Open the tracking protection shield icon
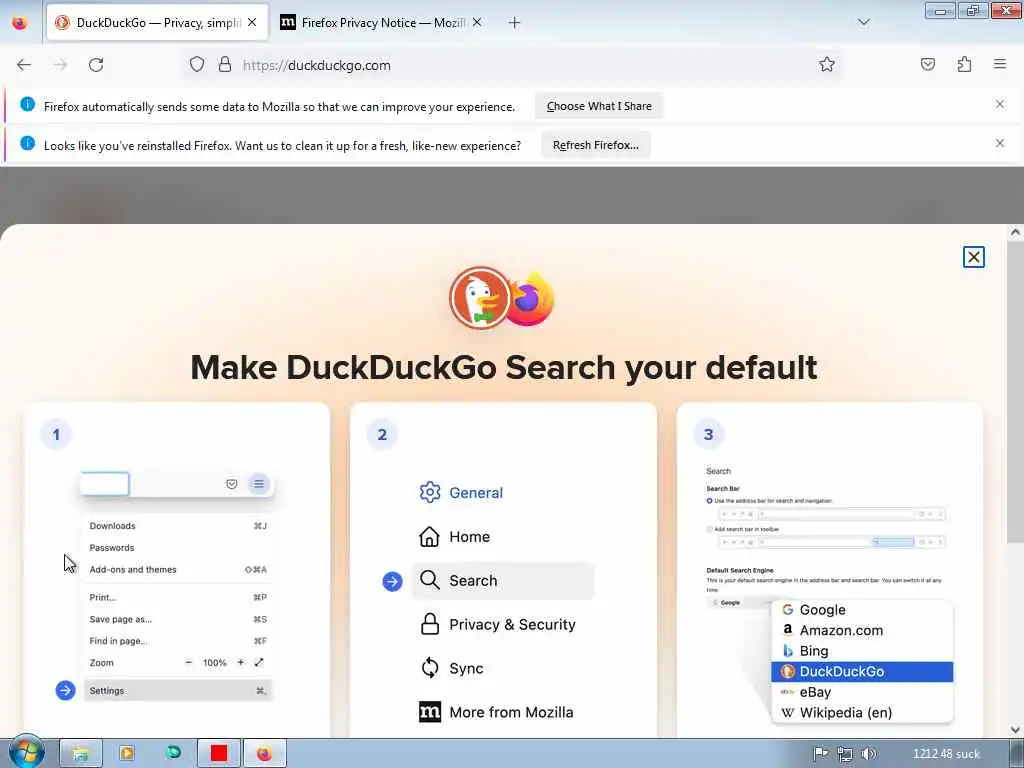The image size is (1024, 768). 197,64
